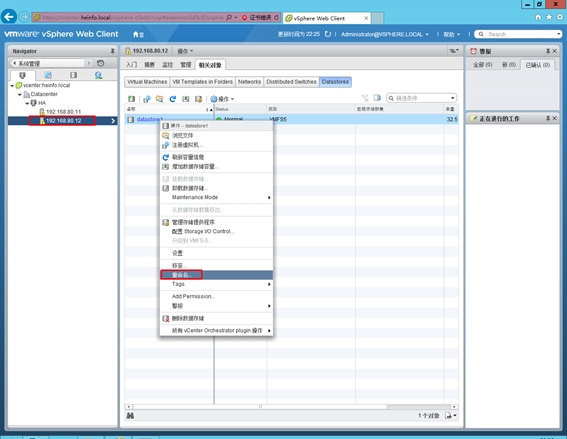The height and width of the screenshot is (439, 567).
Task: Switch to the Getting Started (入门) tab
Action: click(x=131, y=65)
